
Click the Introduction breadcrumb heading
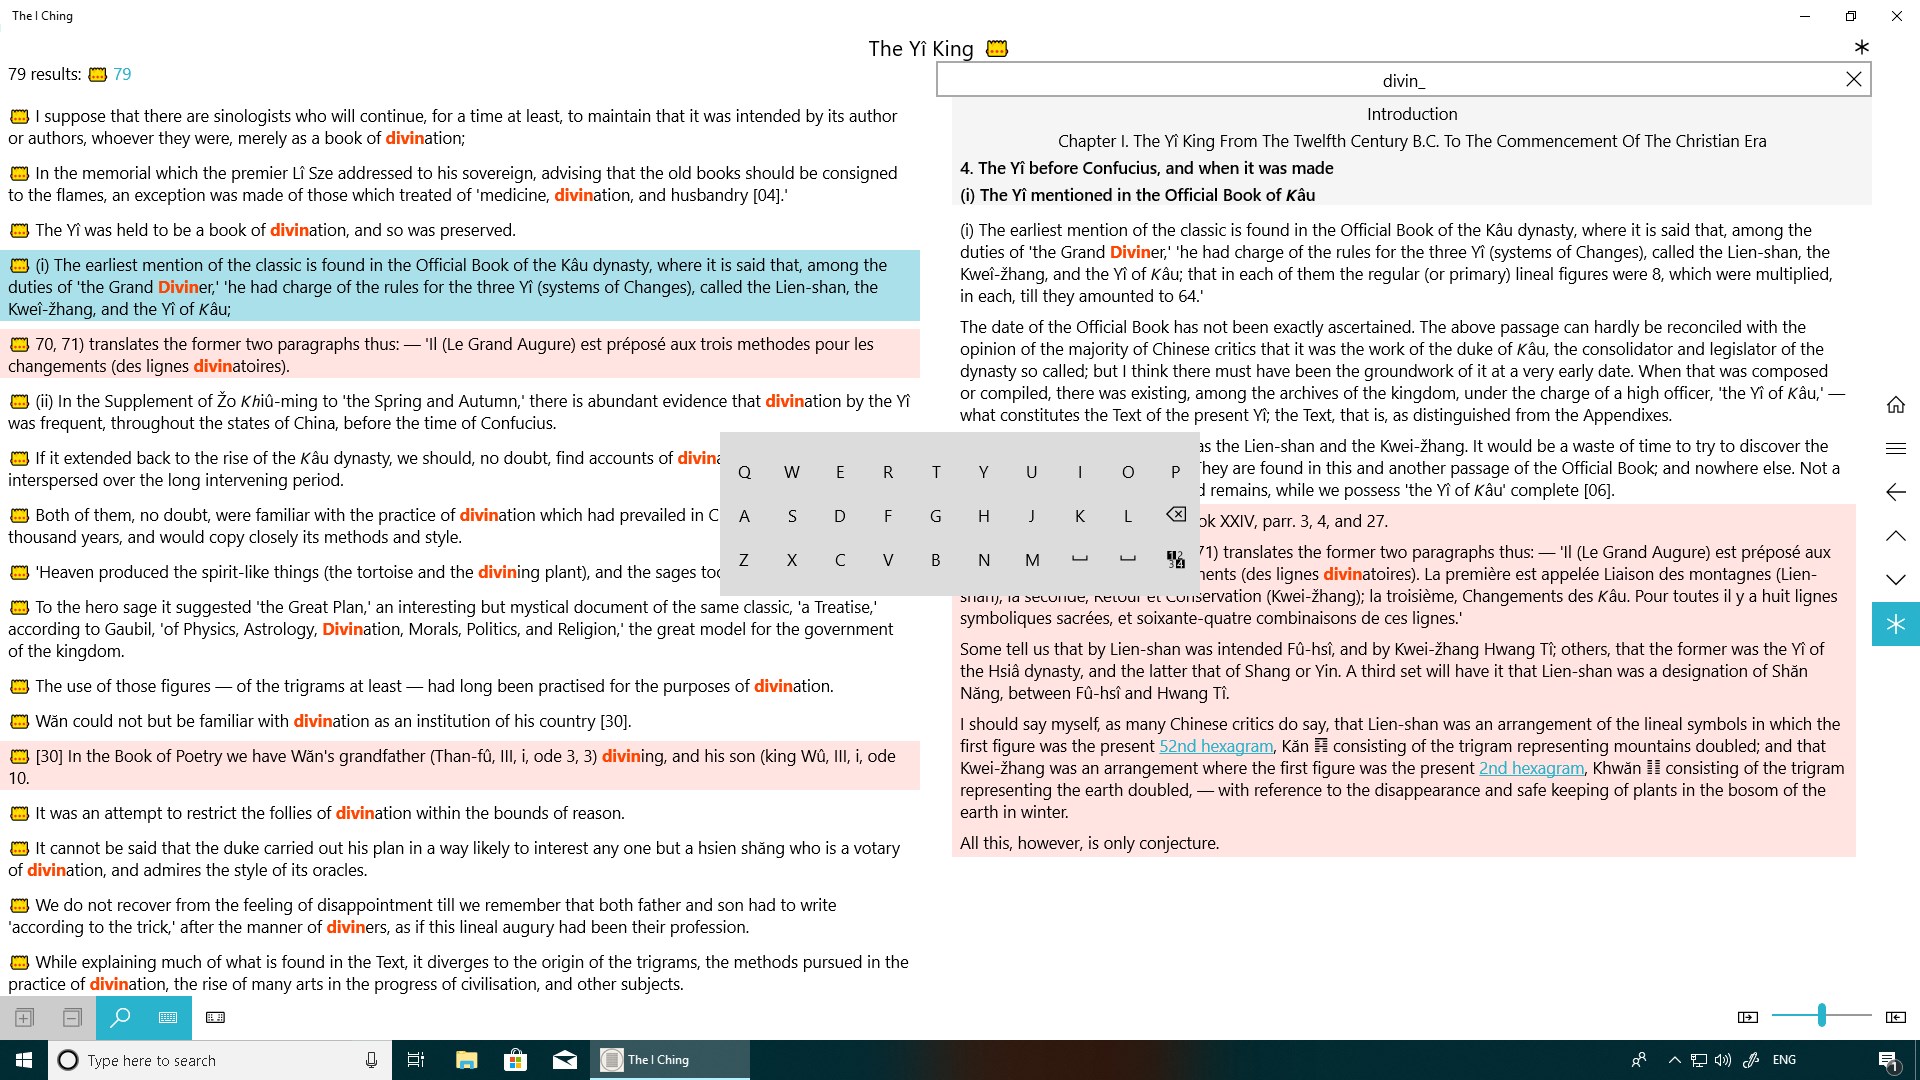(x=1411, y=114)
